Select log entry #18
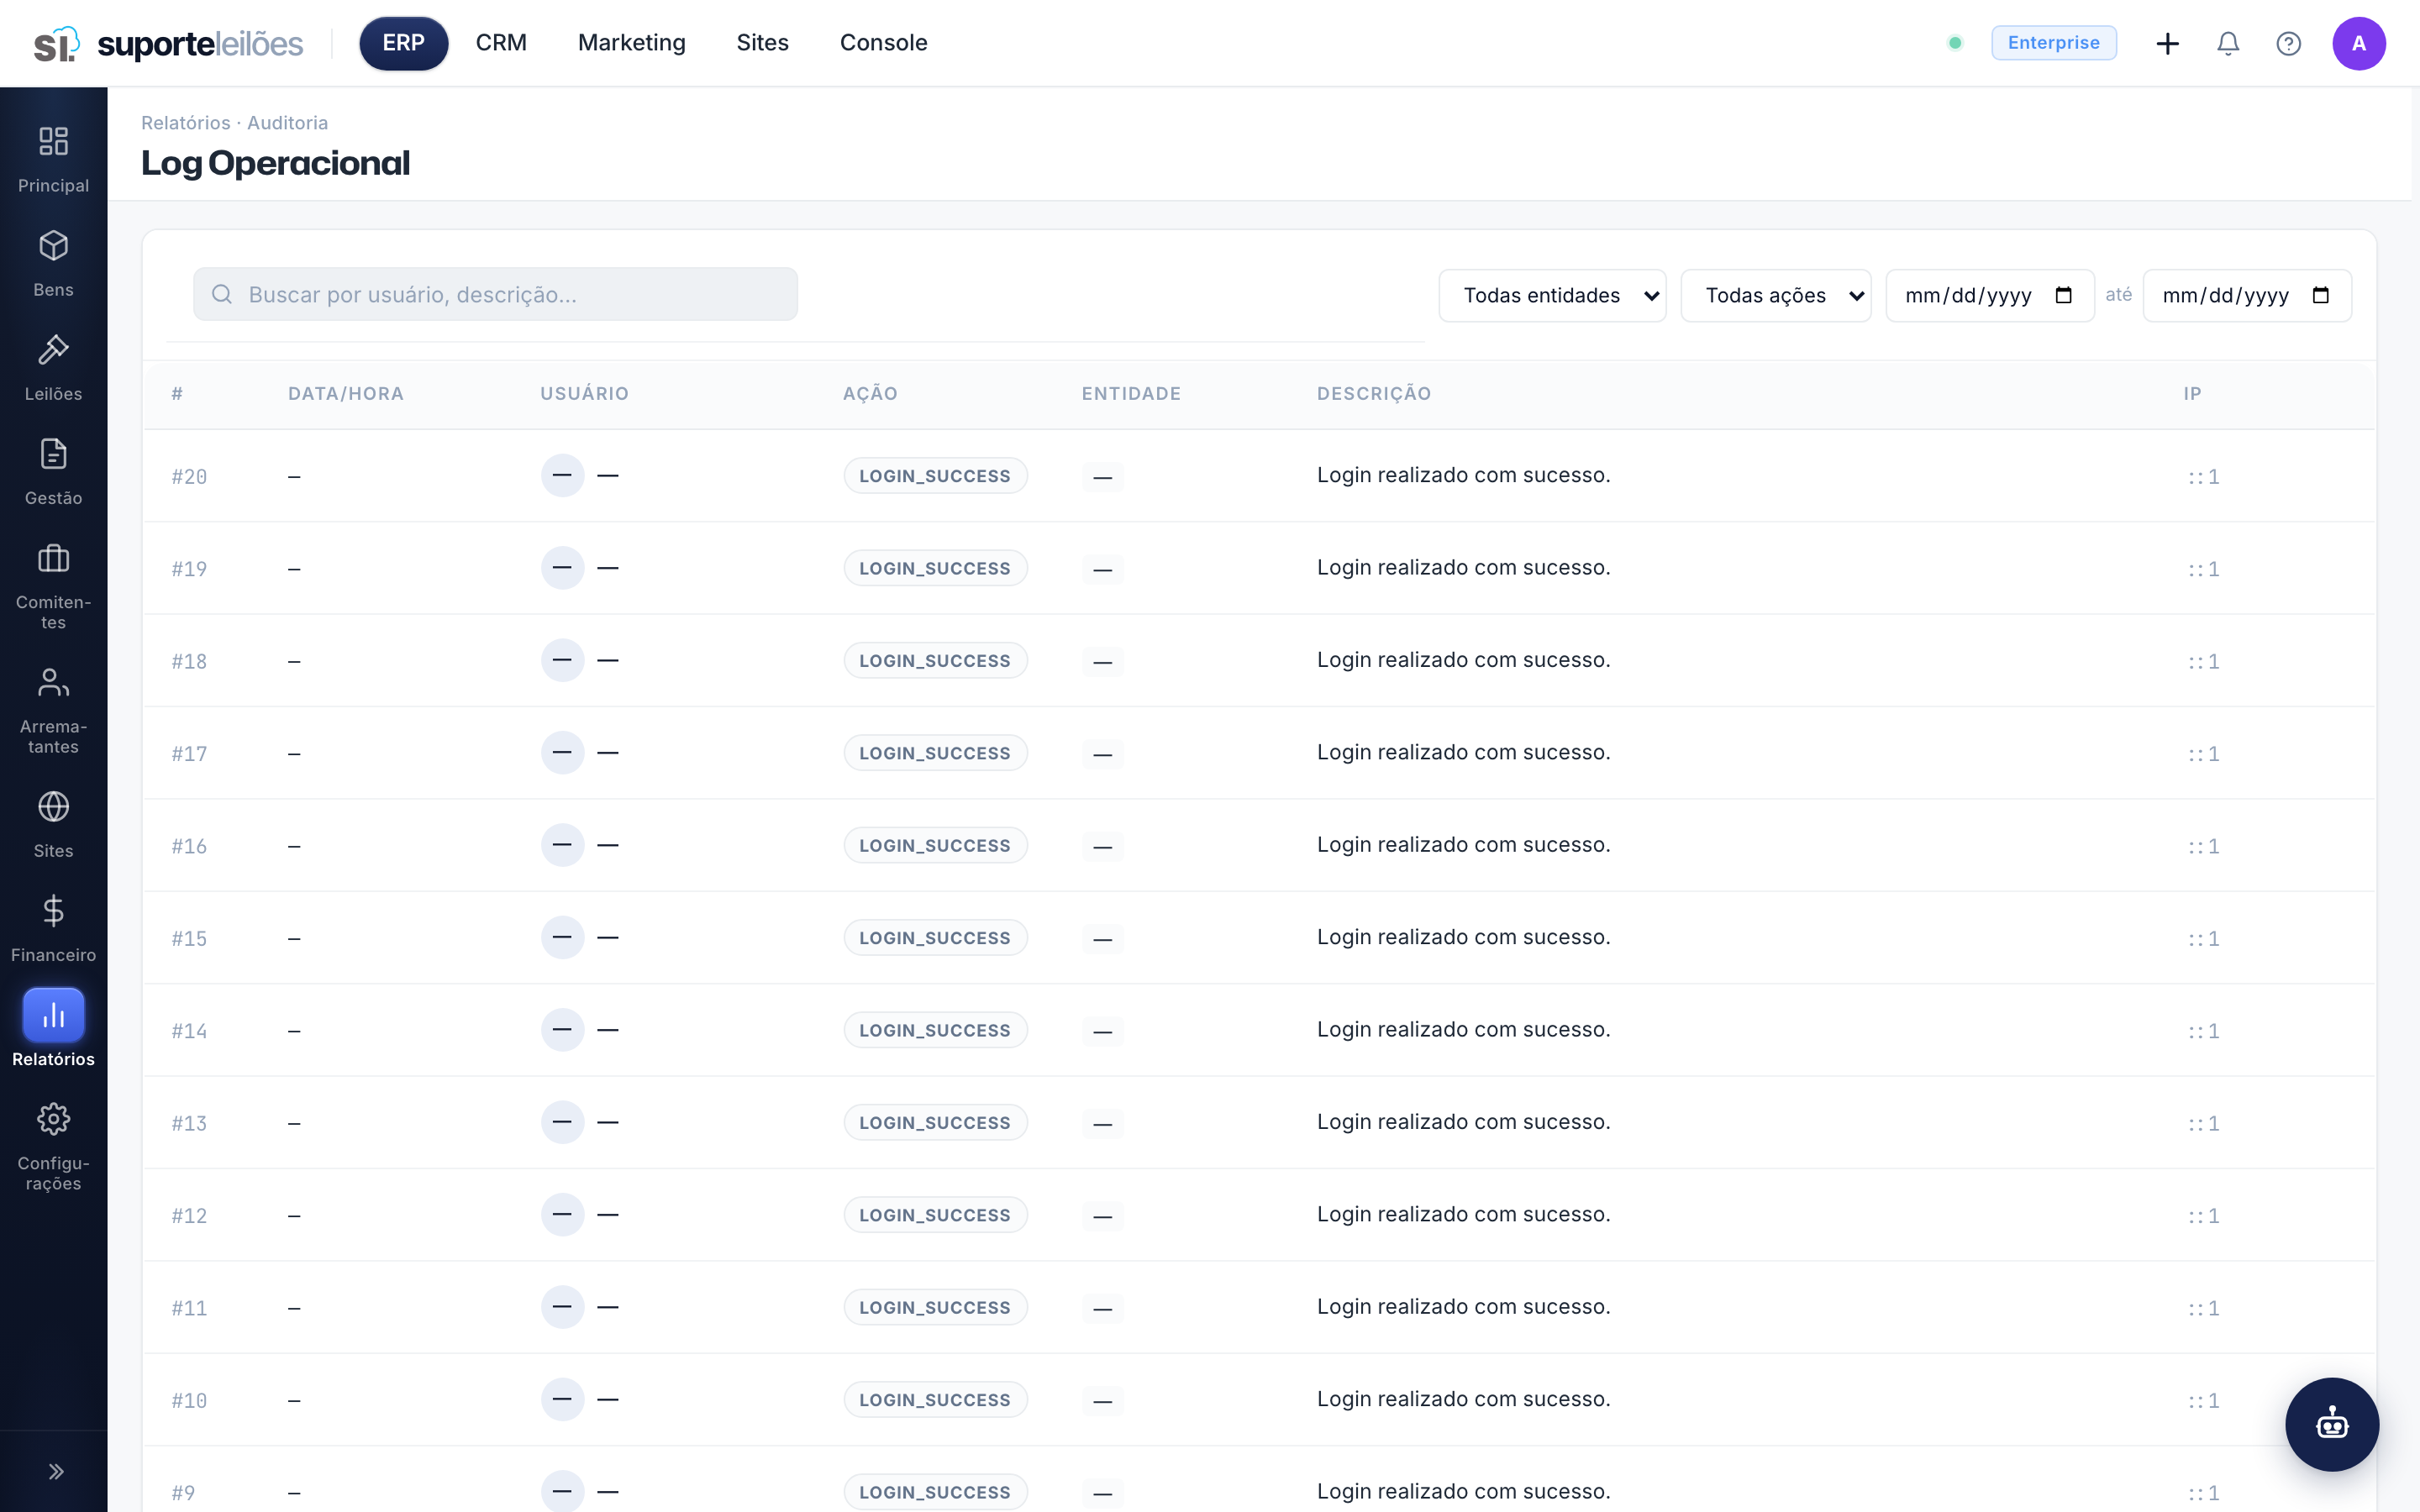2420x1512 pixels. (1258, 661)
